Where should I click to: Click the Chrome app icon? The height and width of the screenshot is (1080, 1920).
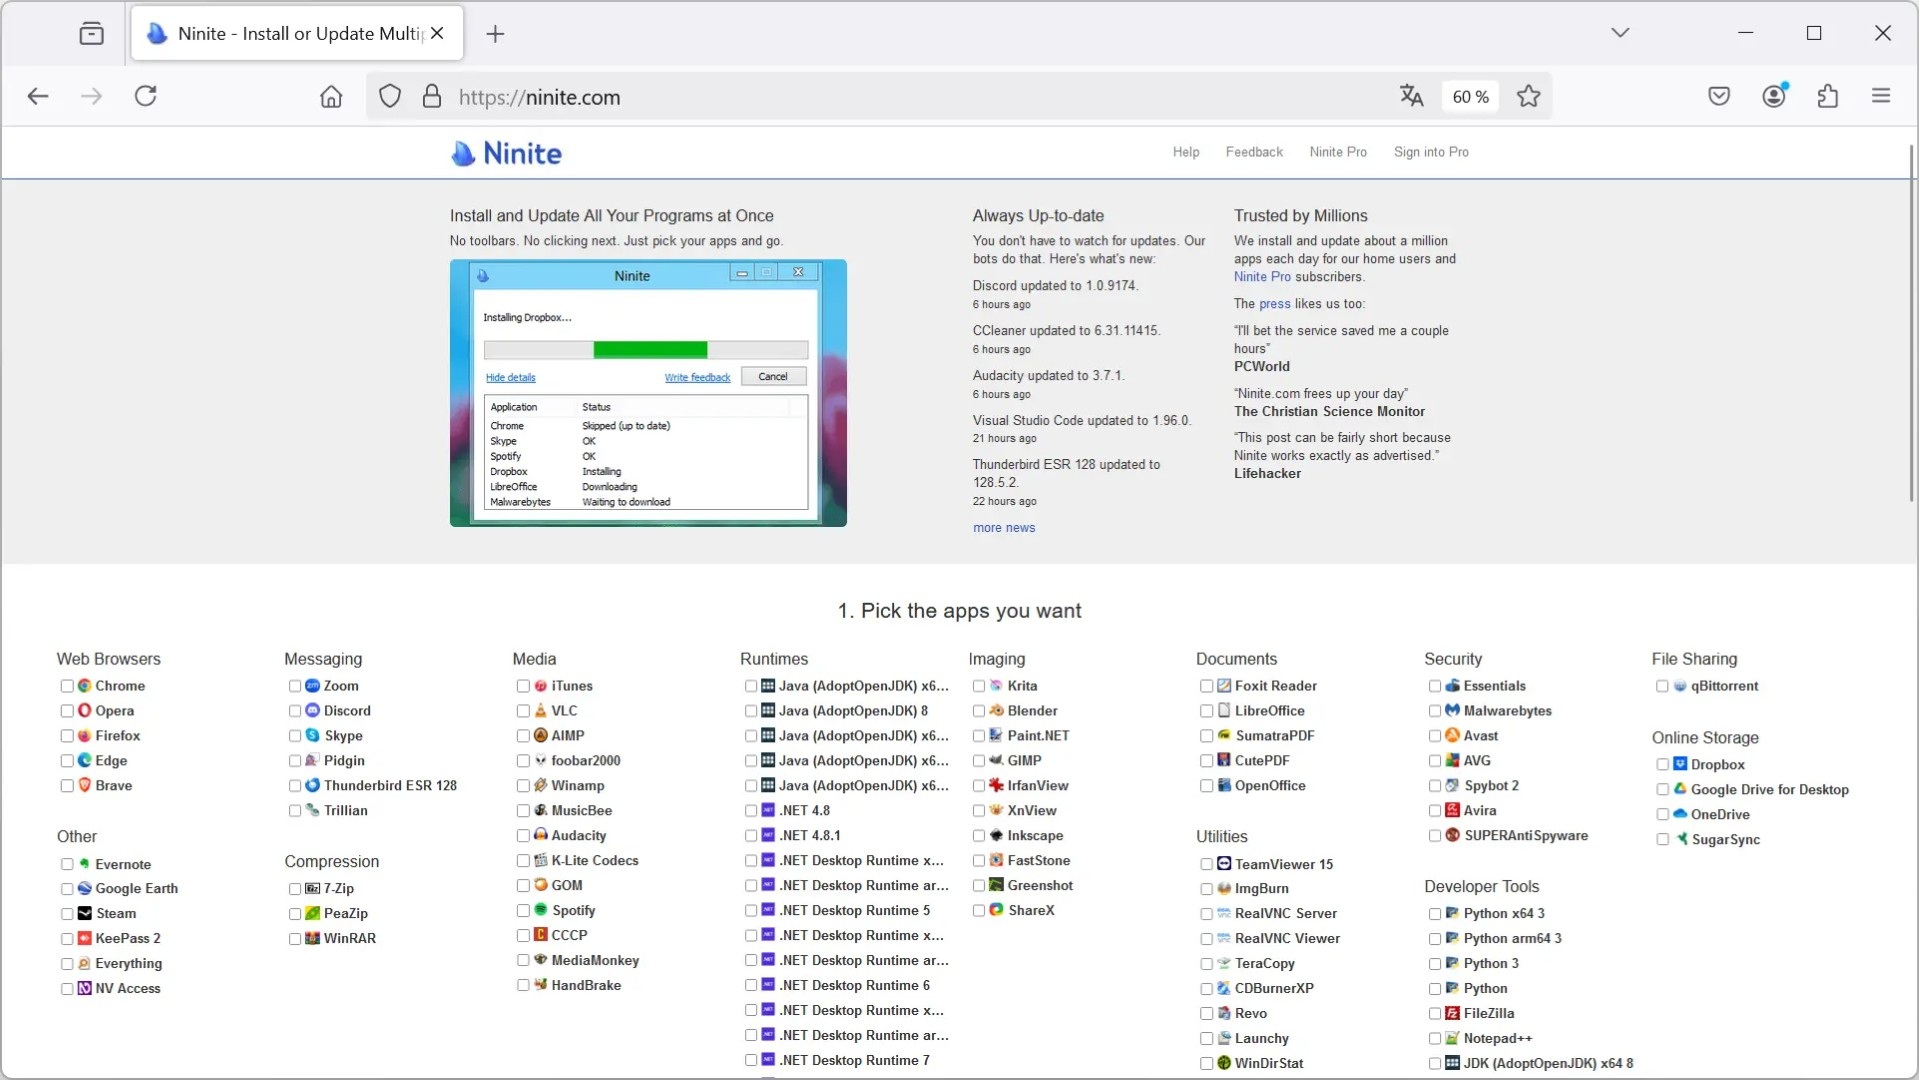point(85,686)
